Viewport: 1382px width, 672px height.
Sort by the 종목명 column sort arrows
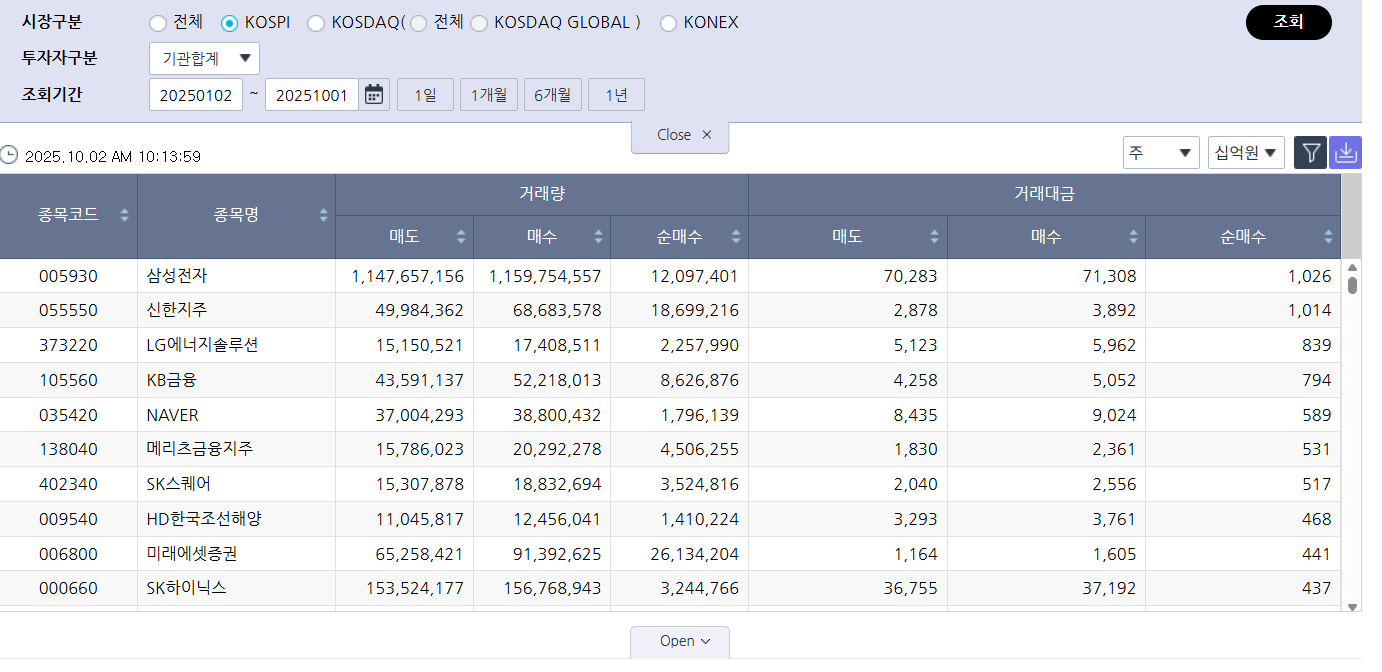coord(324,215)
